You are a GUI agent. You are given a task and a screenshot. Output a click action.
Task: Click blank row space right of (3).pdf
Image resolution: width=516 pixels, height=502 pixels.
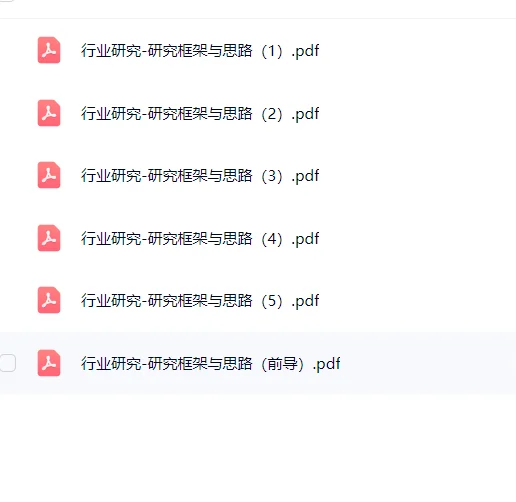(x=417, y=176)
